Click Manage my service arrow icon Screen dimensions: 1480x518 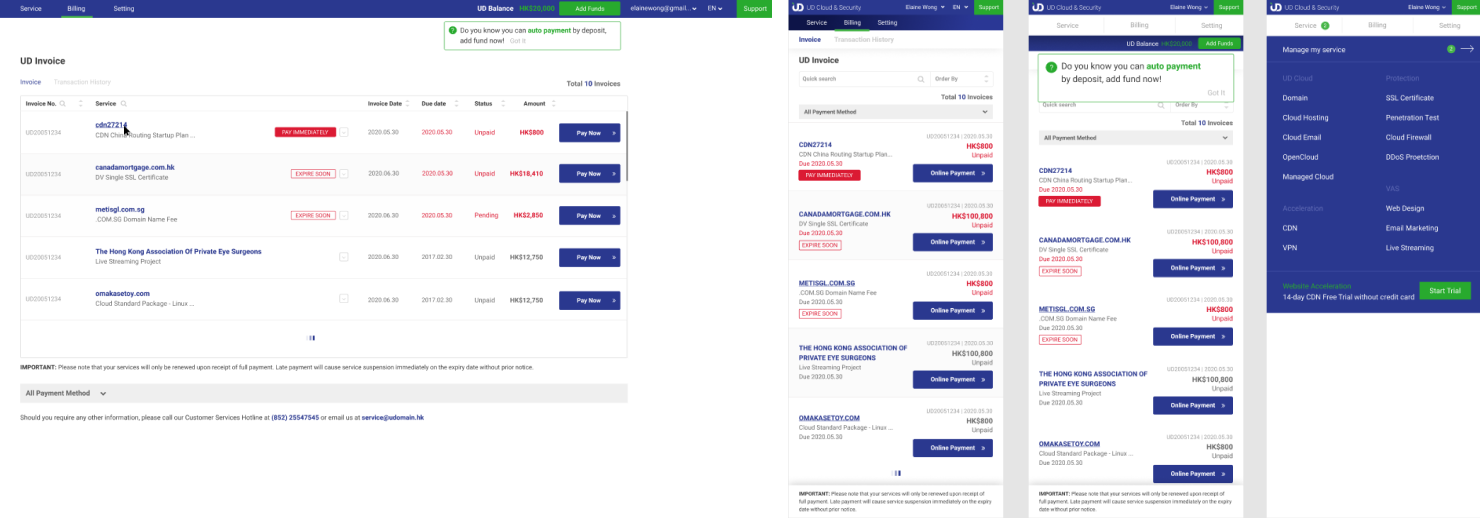[x=1467, y=49]
